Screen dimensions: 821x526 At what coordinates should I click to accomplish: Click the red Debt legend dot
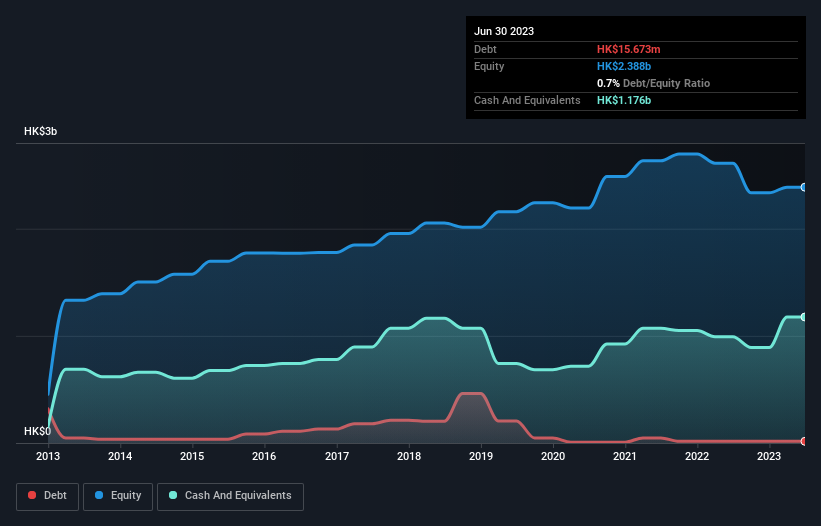pyautogui.click(x=32, y=495)
